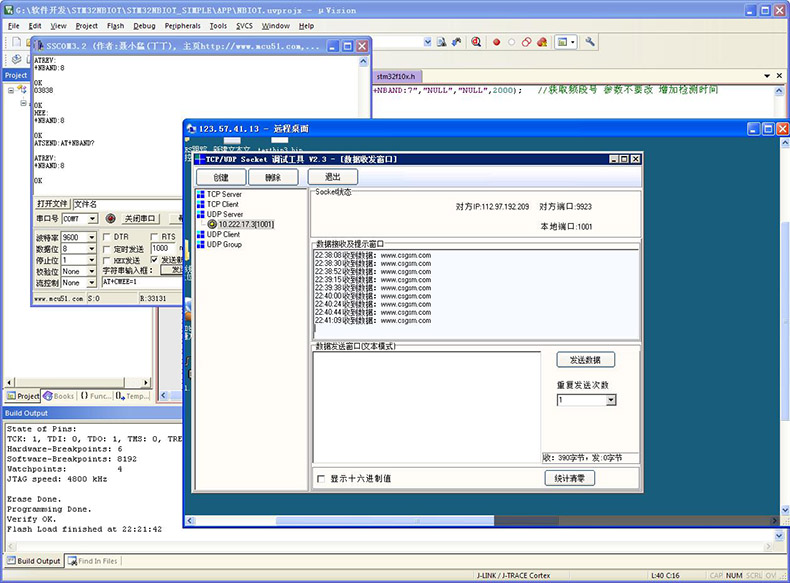Click the 1000 ms interval field in SSCOM
Screen dimensions: 790x583
pyautogui.click(x=163, y=248)
